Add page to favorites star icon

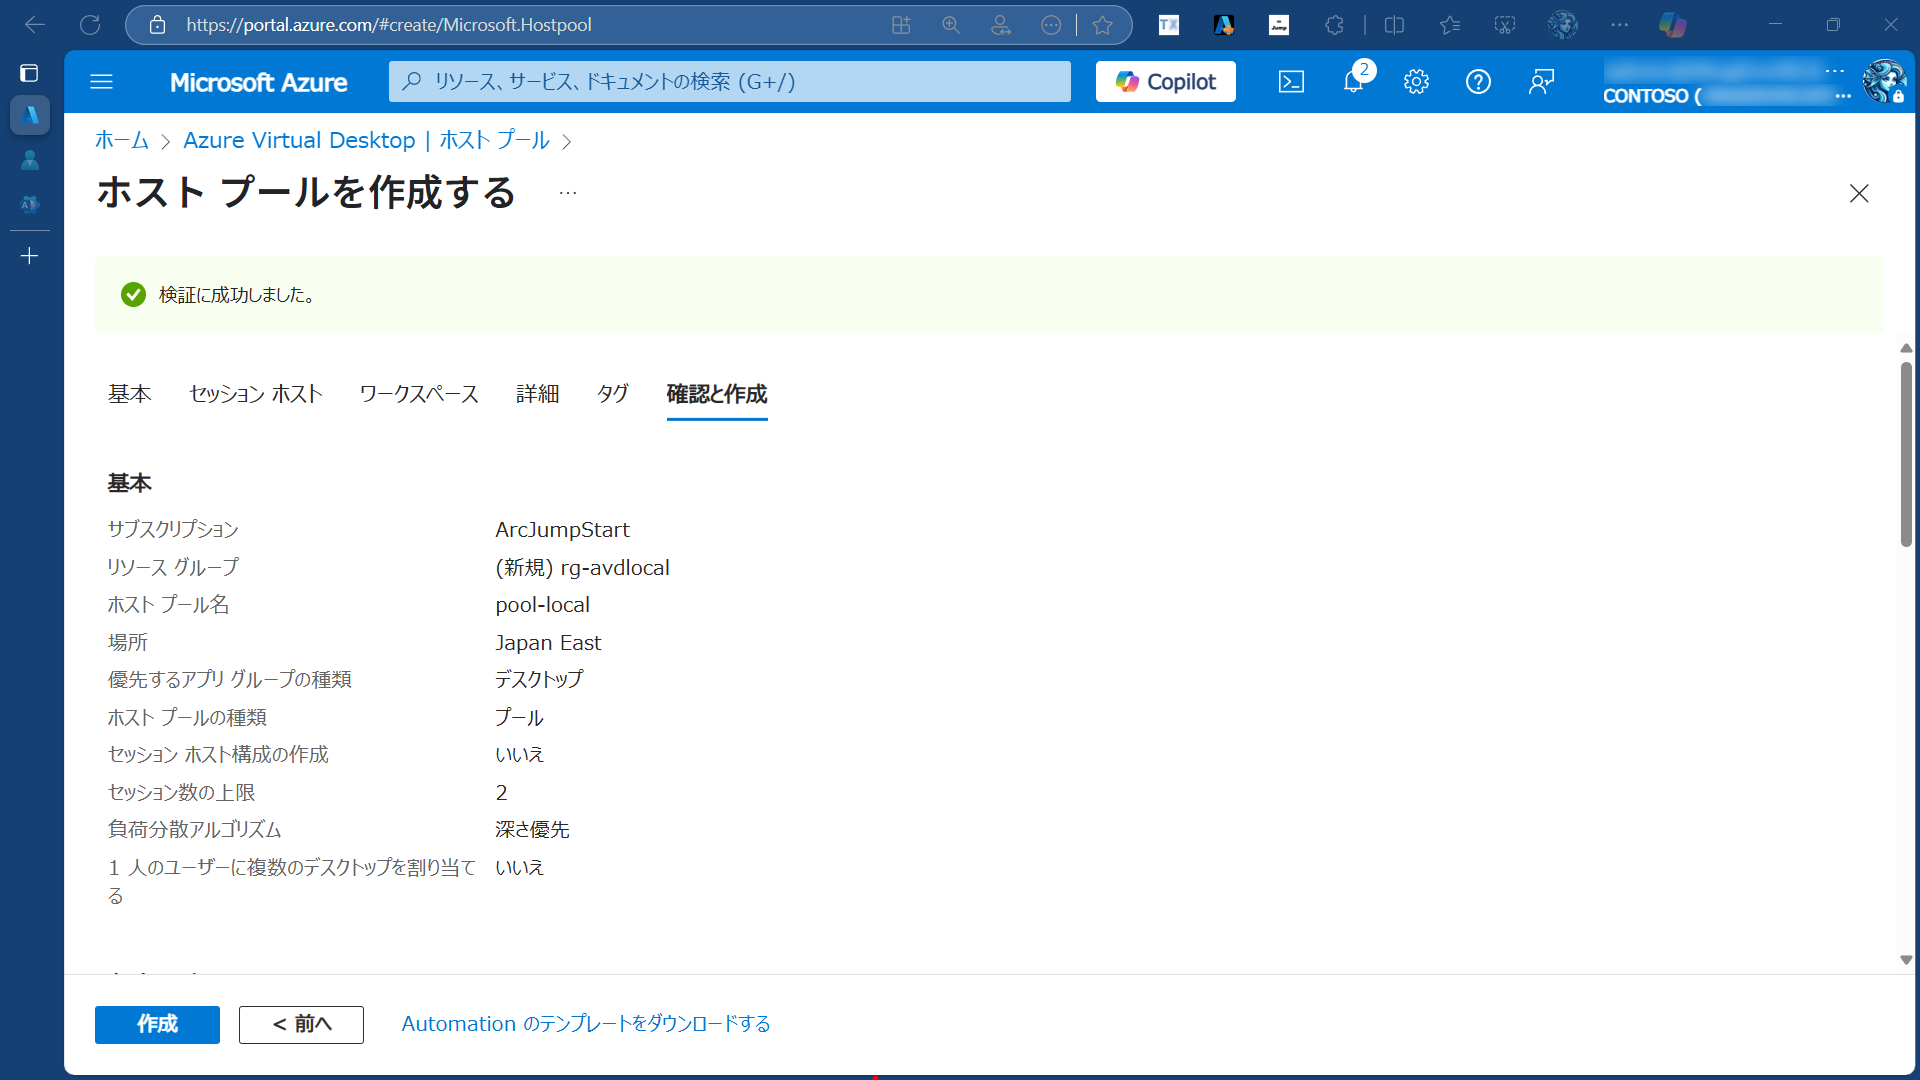point(1102,25)
